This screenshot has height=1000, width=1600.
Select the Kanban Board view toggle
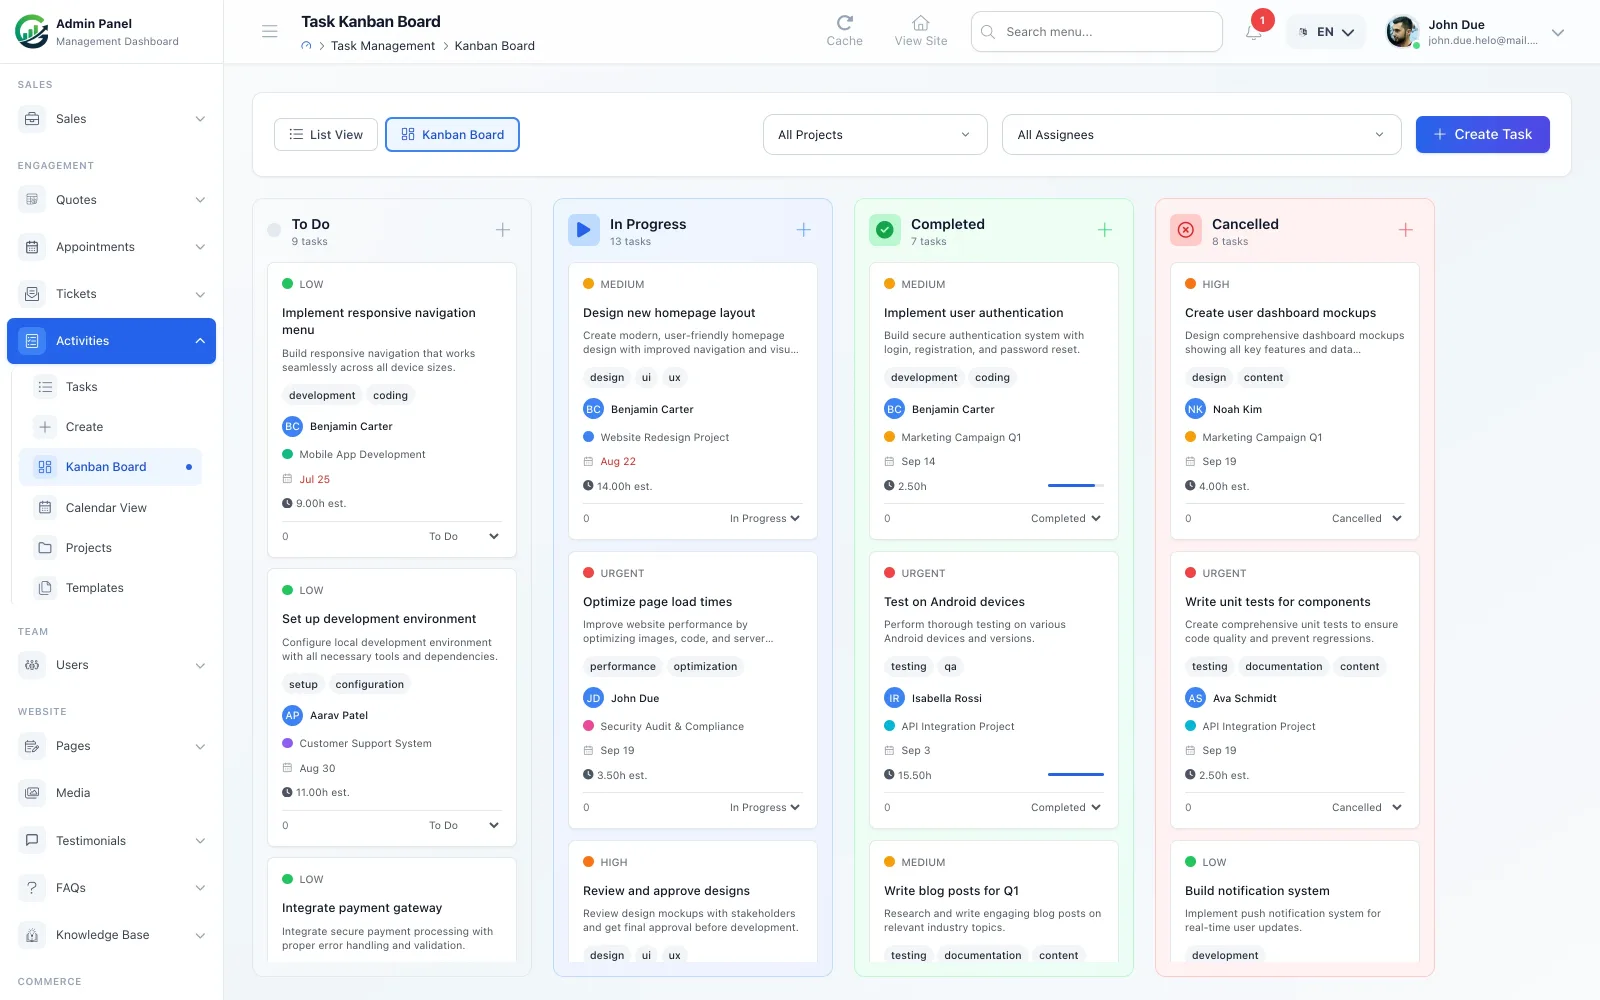(452, 135)
